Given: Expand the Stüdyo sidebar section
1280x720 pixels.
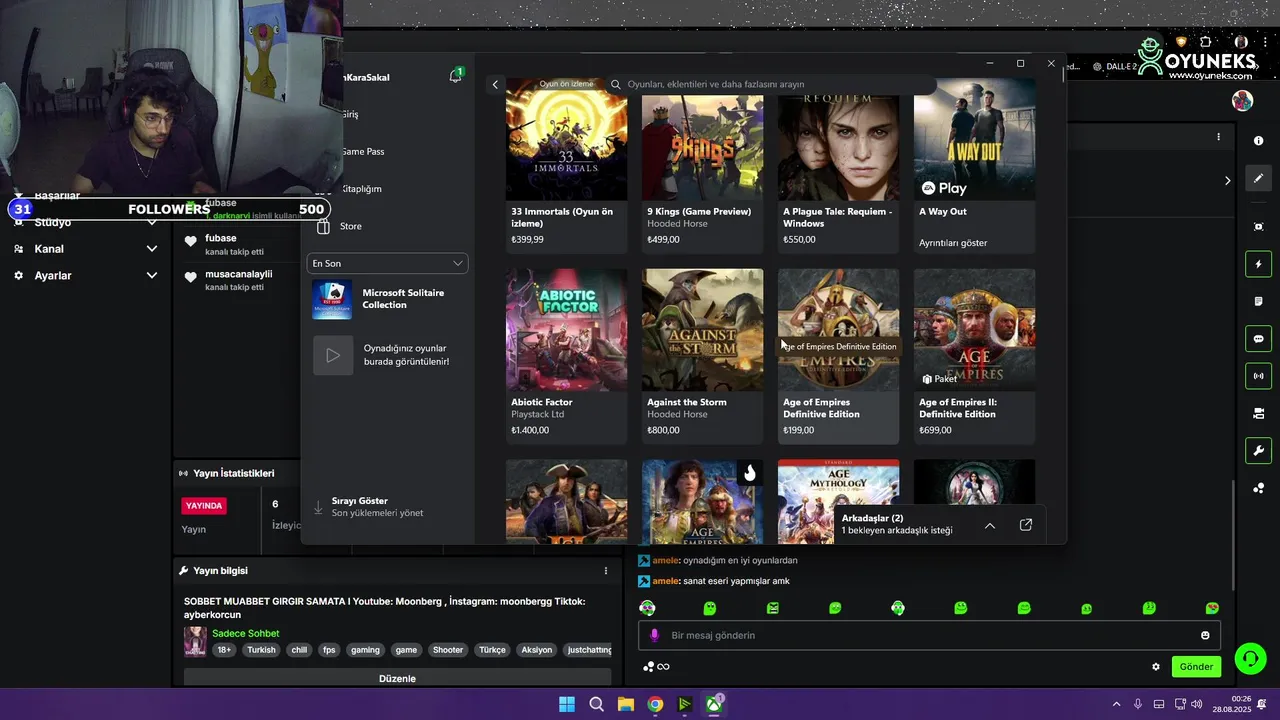Looking at the screenshot, I should (152, 222).
